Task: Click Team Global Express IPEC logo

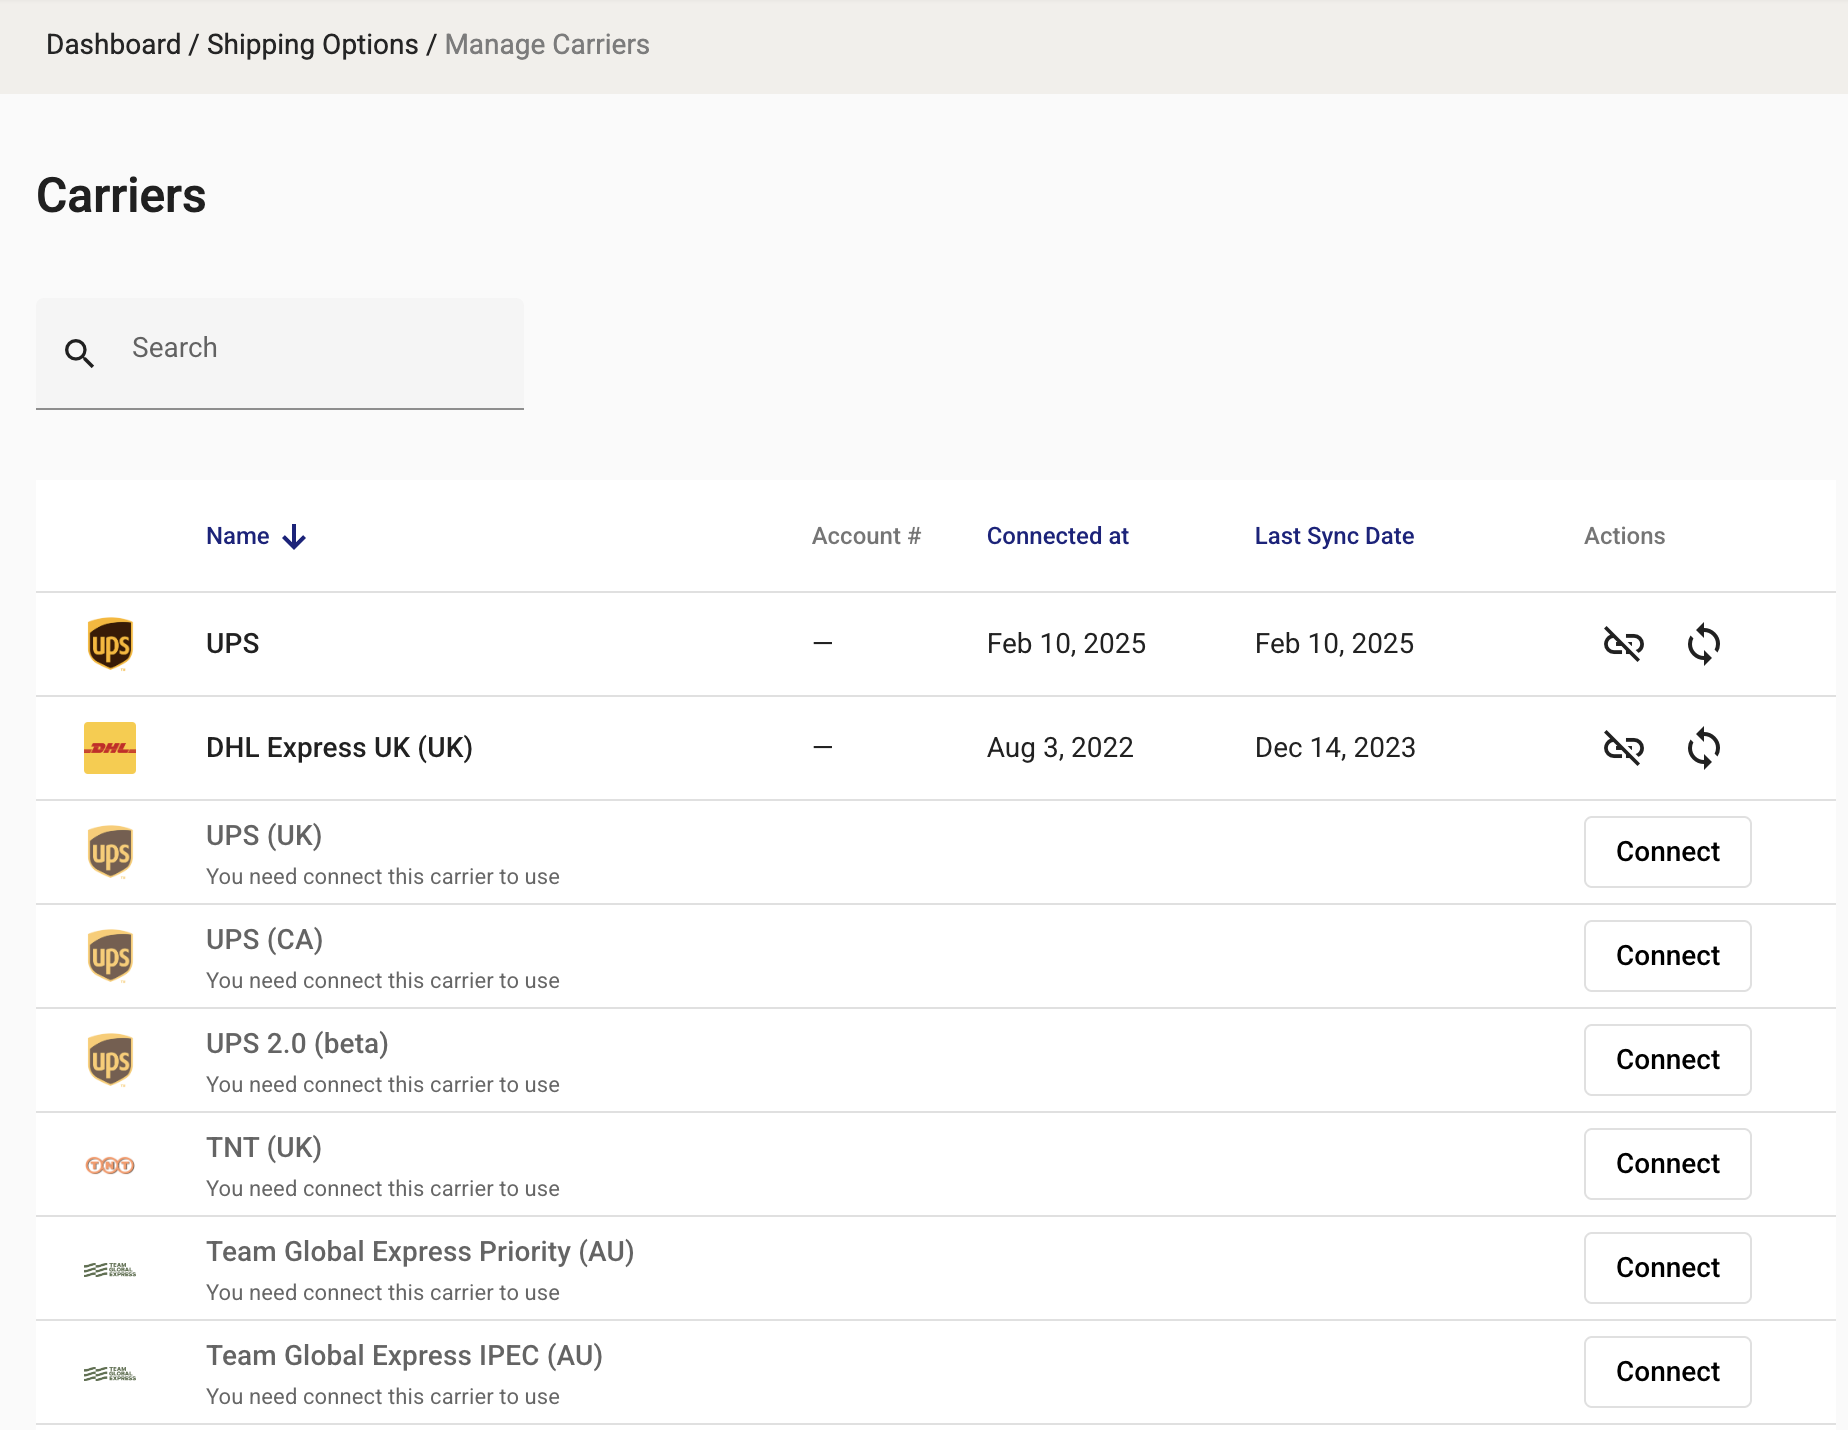Action: (x=110, y=1374)
